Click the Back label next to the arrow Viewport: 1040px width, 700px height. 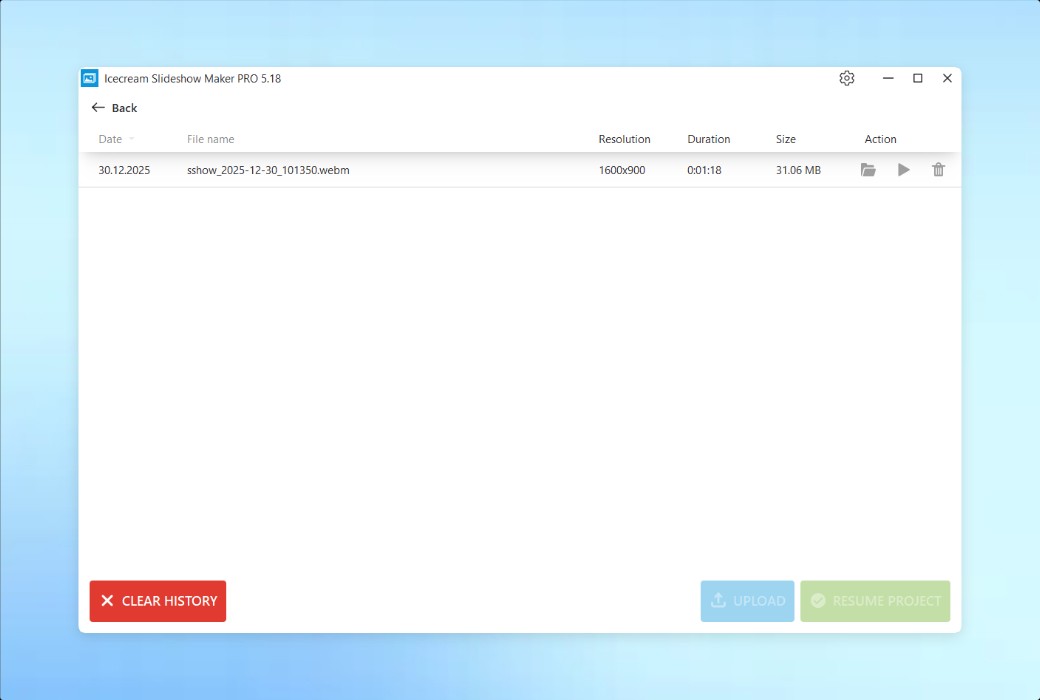[x=122, y=107]
